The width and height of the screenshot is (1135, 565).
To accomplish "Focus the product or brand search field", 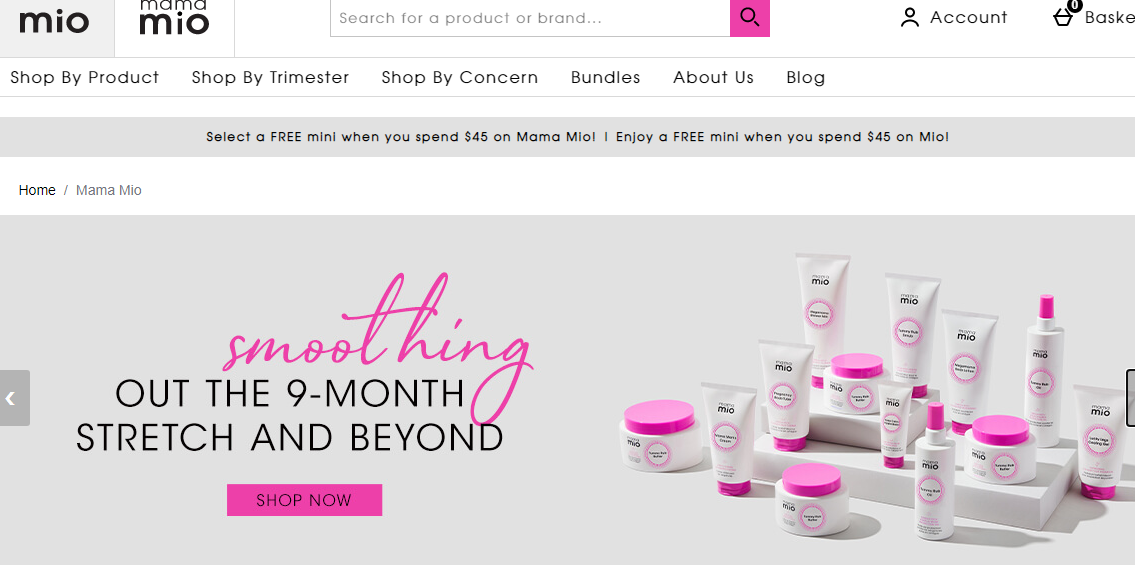I will [531, 18].
